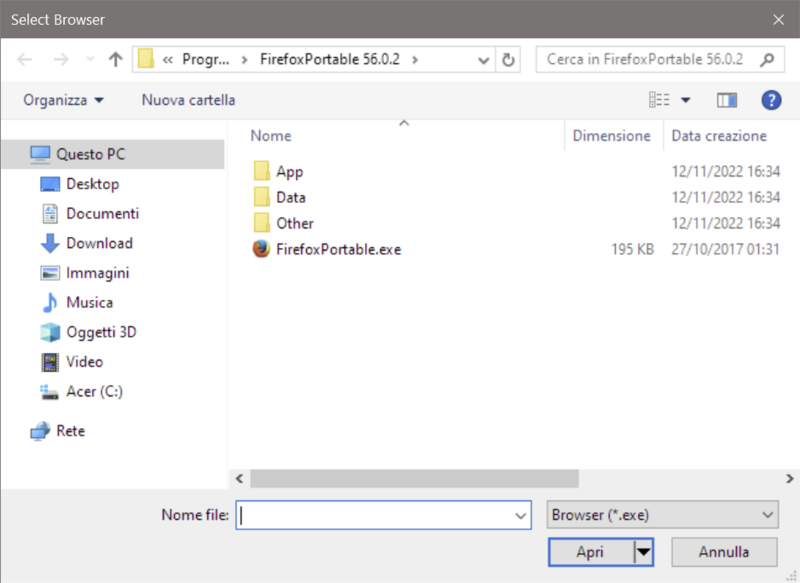
Task: Open help with the question mark icon
Action: 771,100
